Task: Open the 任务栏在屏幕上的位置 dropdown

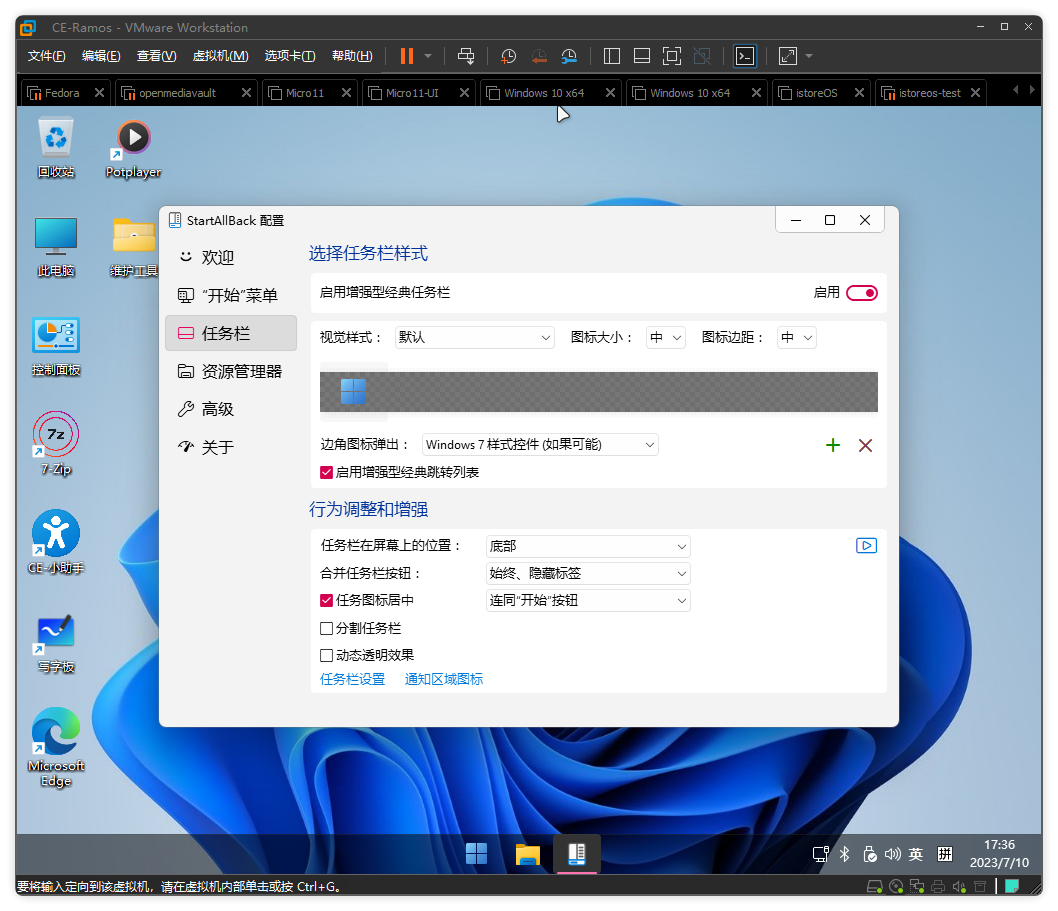Action: coord(587,547)
